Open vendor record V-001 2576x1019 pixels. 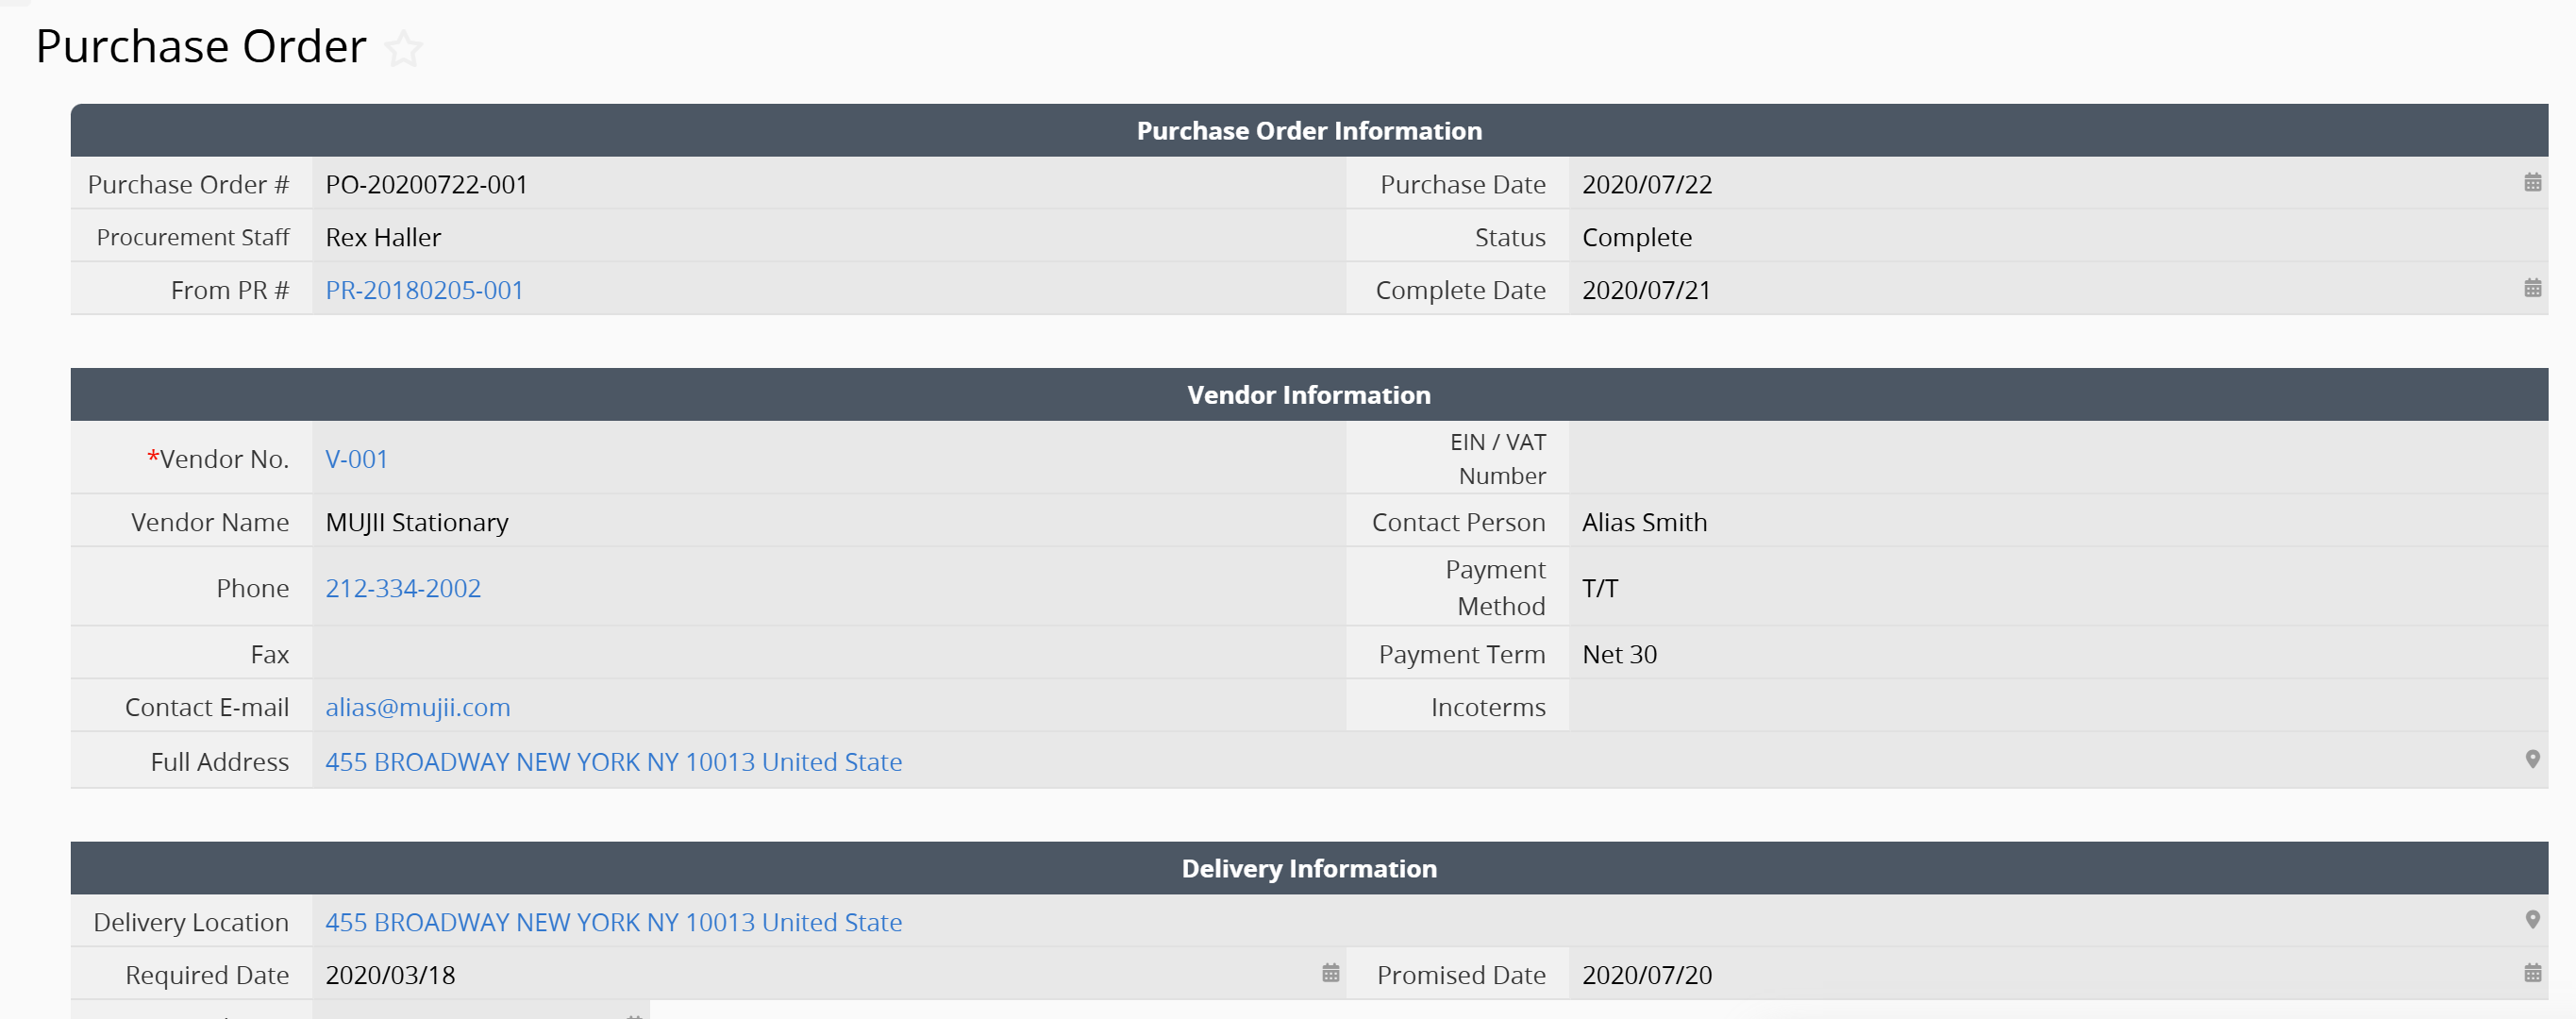coord(356,459)
